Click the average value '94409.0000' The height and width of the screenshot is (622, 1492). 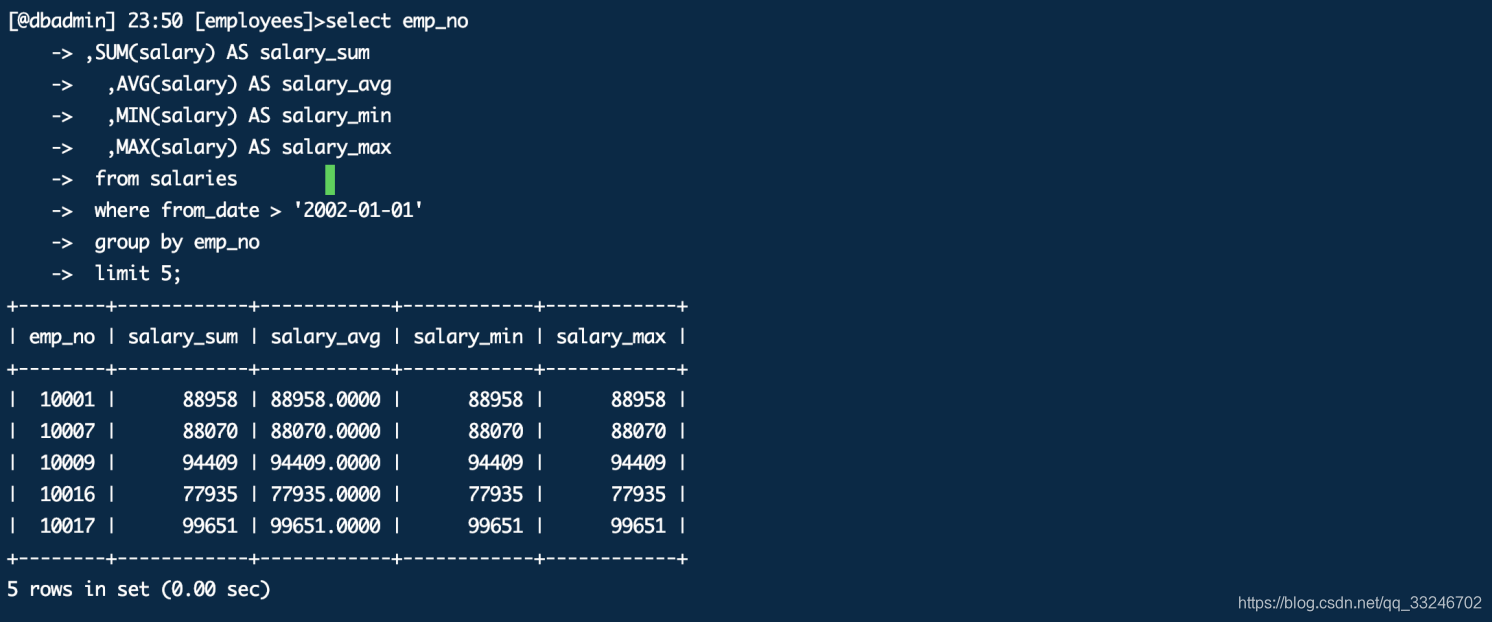pyautogui.click(x=326, y=463)
